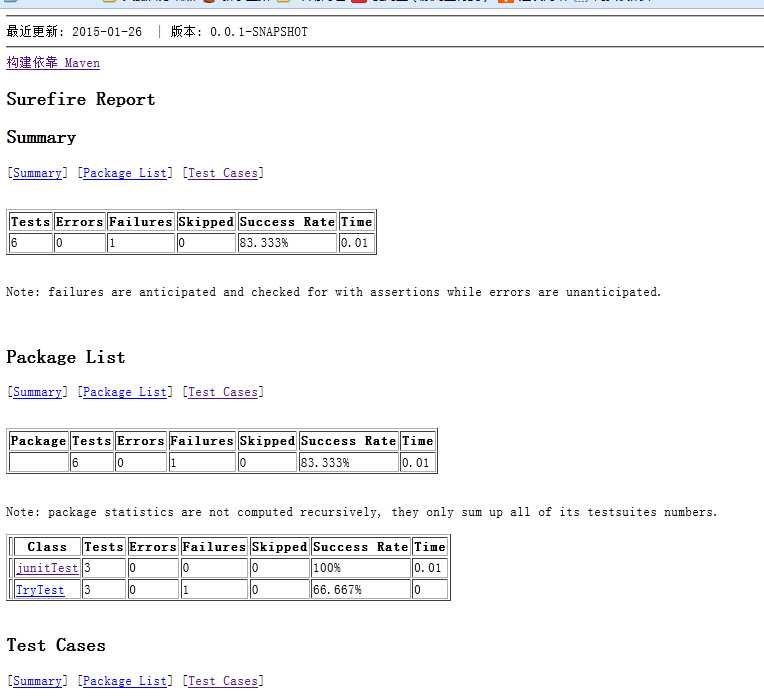Select the Surefire Report heading
The width and height of the screenshot is (764, 696).
point(81,99)
